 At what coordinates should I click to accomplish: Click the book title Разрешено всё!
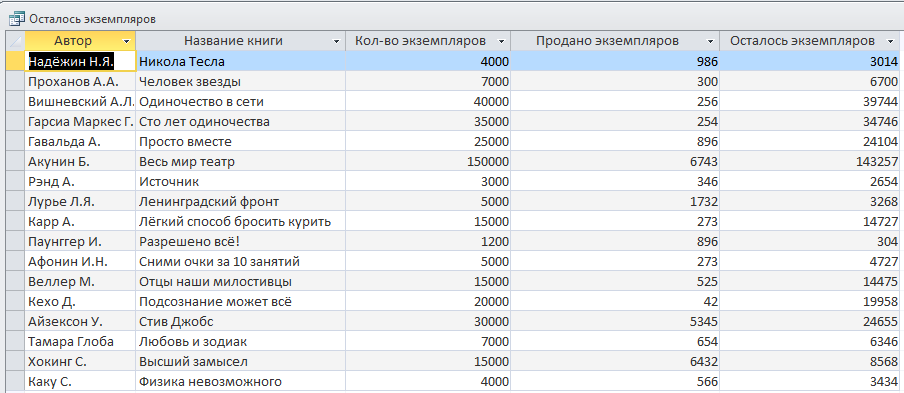tap(189, 242)
